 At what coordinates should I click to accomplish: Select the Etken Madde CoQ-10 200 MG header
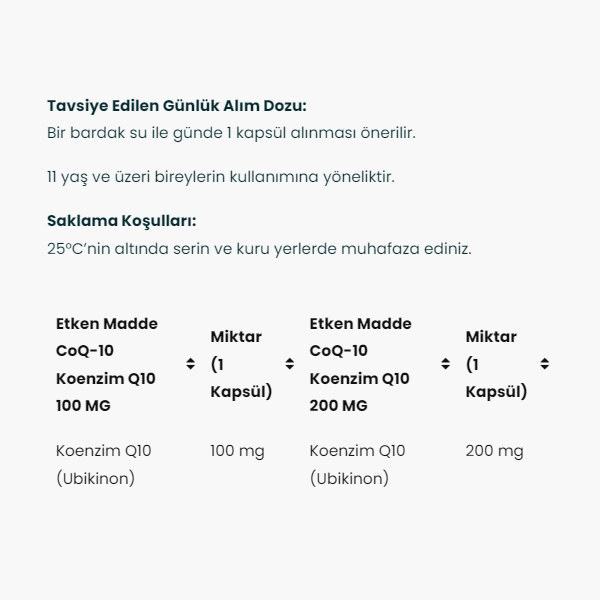pos(360,364)
